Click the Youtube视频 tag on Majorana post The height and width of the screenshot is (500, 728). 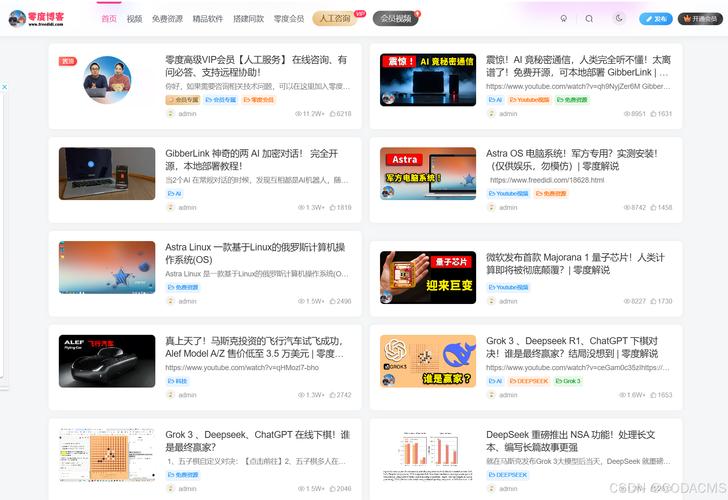coord(508,287)
